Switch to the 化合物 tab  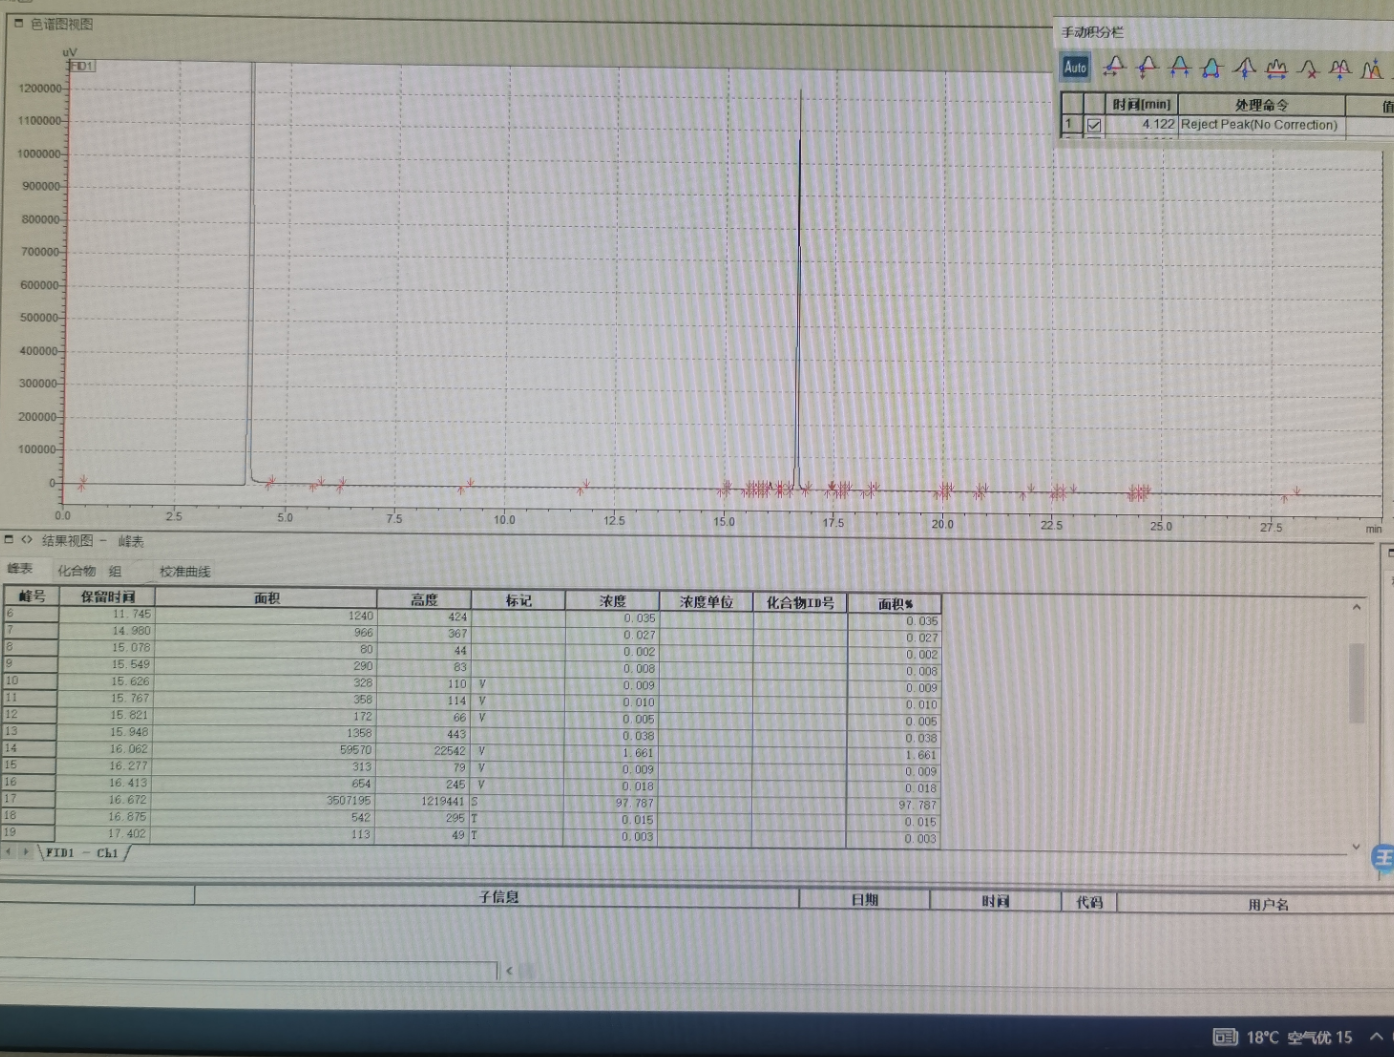[76, 571]
